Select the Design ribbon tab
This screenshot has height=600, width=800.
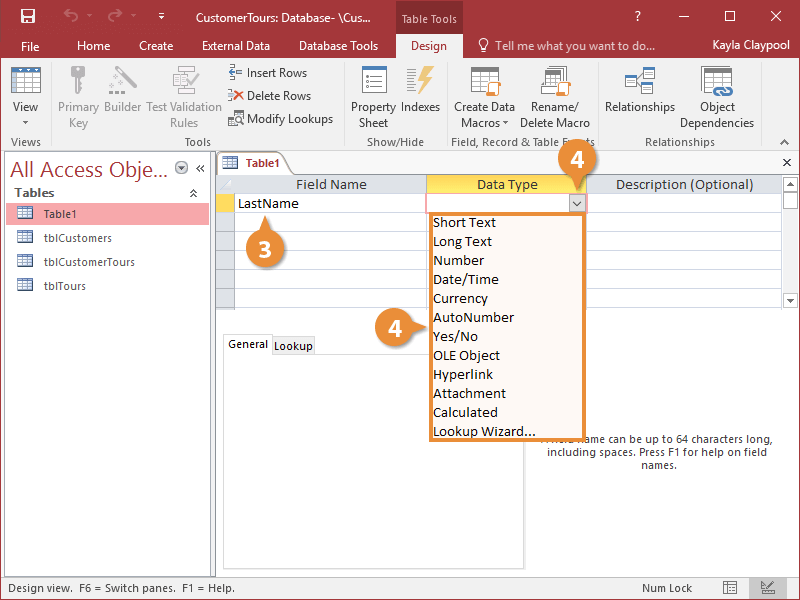pyautogui.click(x=429, y=46)
